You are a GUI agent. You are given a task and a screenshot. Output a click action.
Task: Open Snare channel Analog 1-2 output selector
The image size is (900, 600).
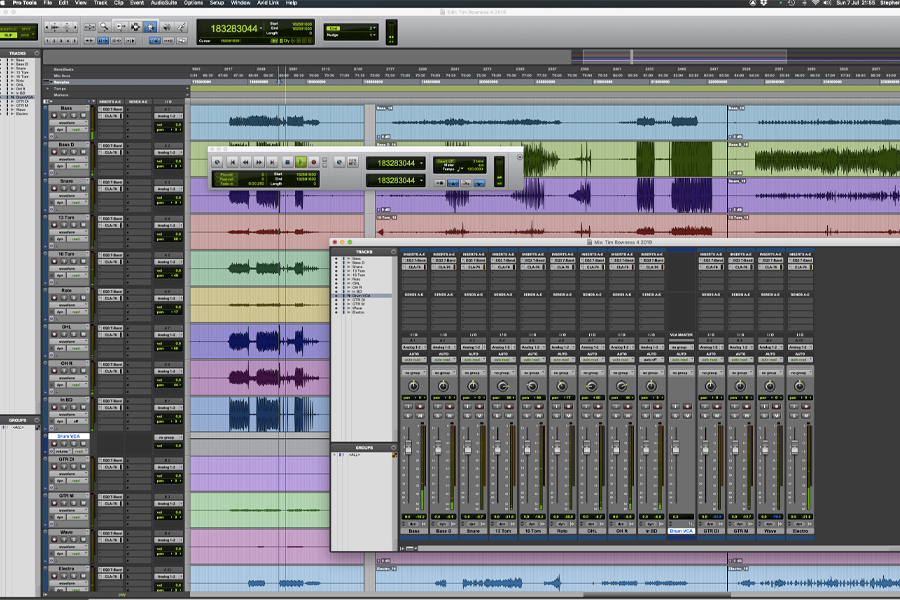click(473, 347)
